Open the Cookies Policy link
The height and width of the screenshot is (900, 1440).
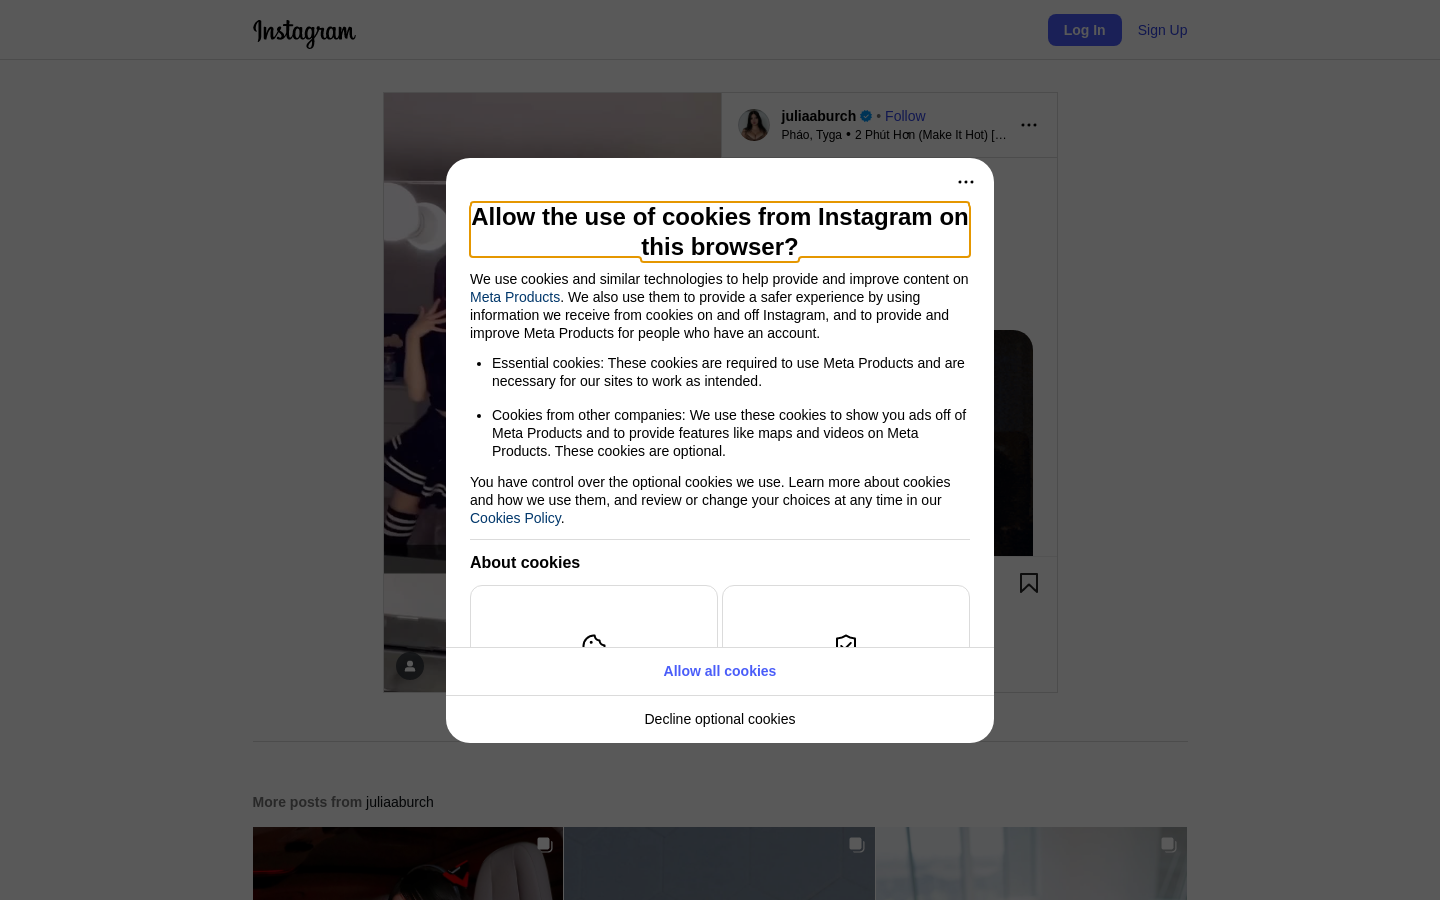click(515, 518)
